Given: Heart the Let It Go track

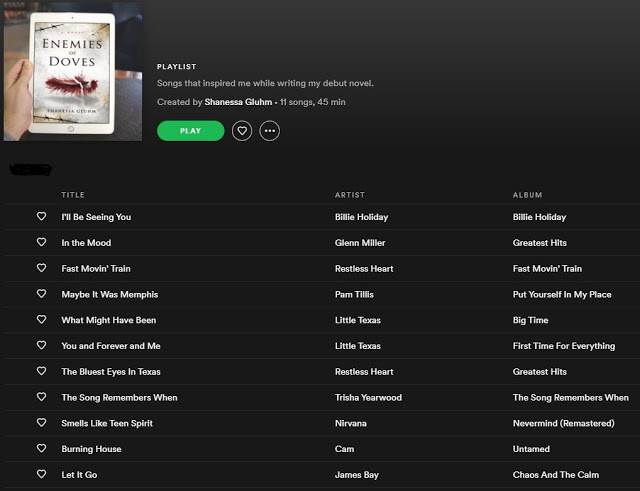Looking at the screenshot, I should click(x=41, y=474).
